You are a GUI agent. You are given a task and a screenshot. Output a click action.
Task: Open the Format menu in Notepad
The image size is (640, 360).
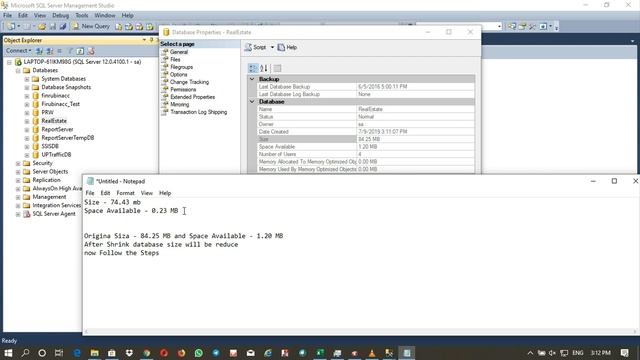click(x=125, y=193)
